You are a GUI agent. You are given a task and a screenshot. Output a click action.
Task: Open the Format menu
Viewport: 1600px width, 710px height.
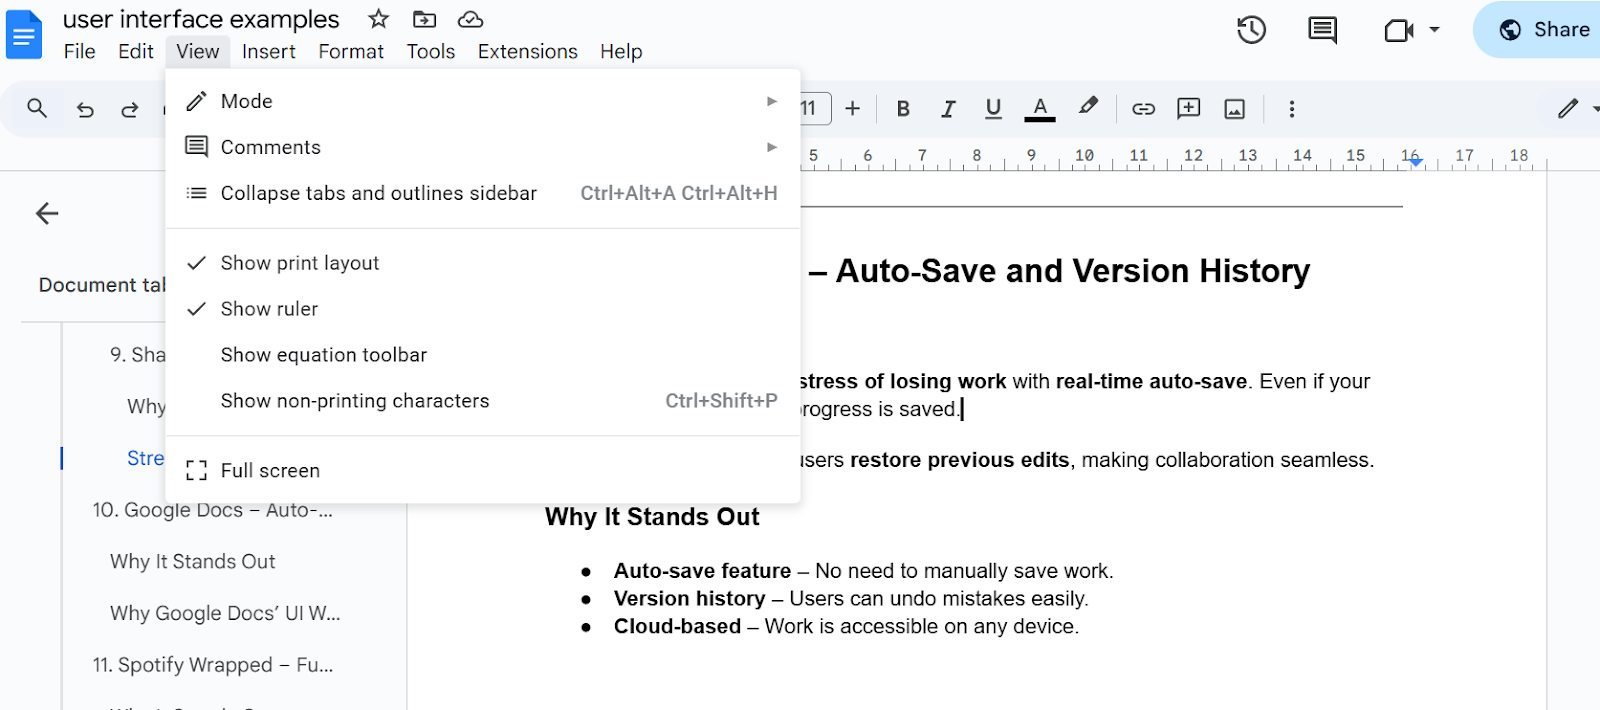pyautogui.click(x=351, y=51)
